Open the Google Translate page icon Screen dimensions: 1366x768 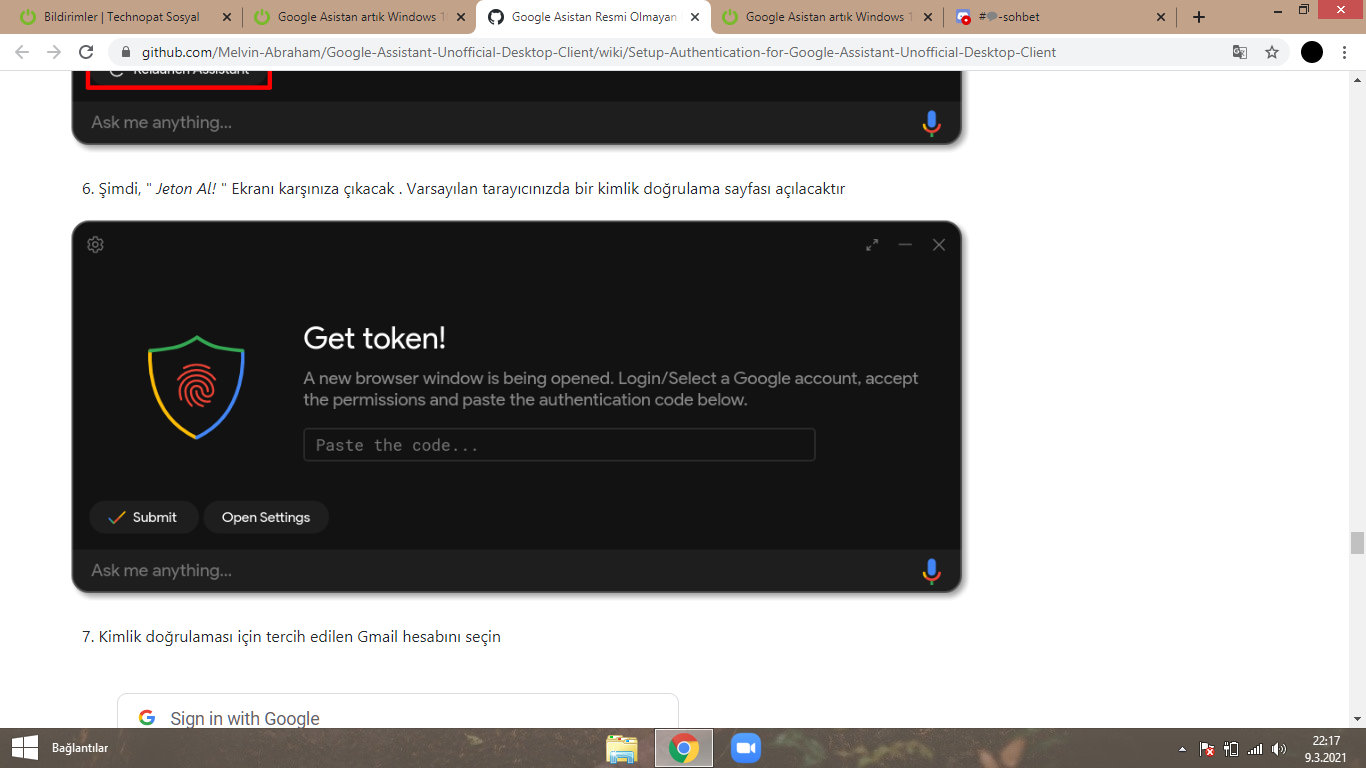tap(1240, 52)
